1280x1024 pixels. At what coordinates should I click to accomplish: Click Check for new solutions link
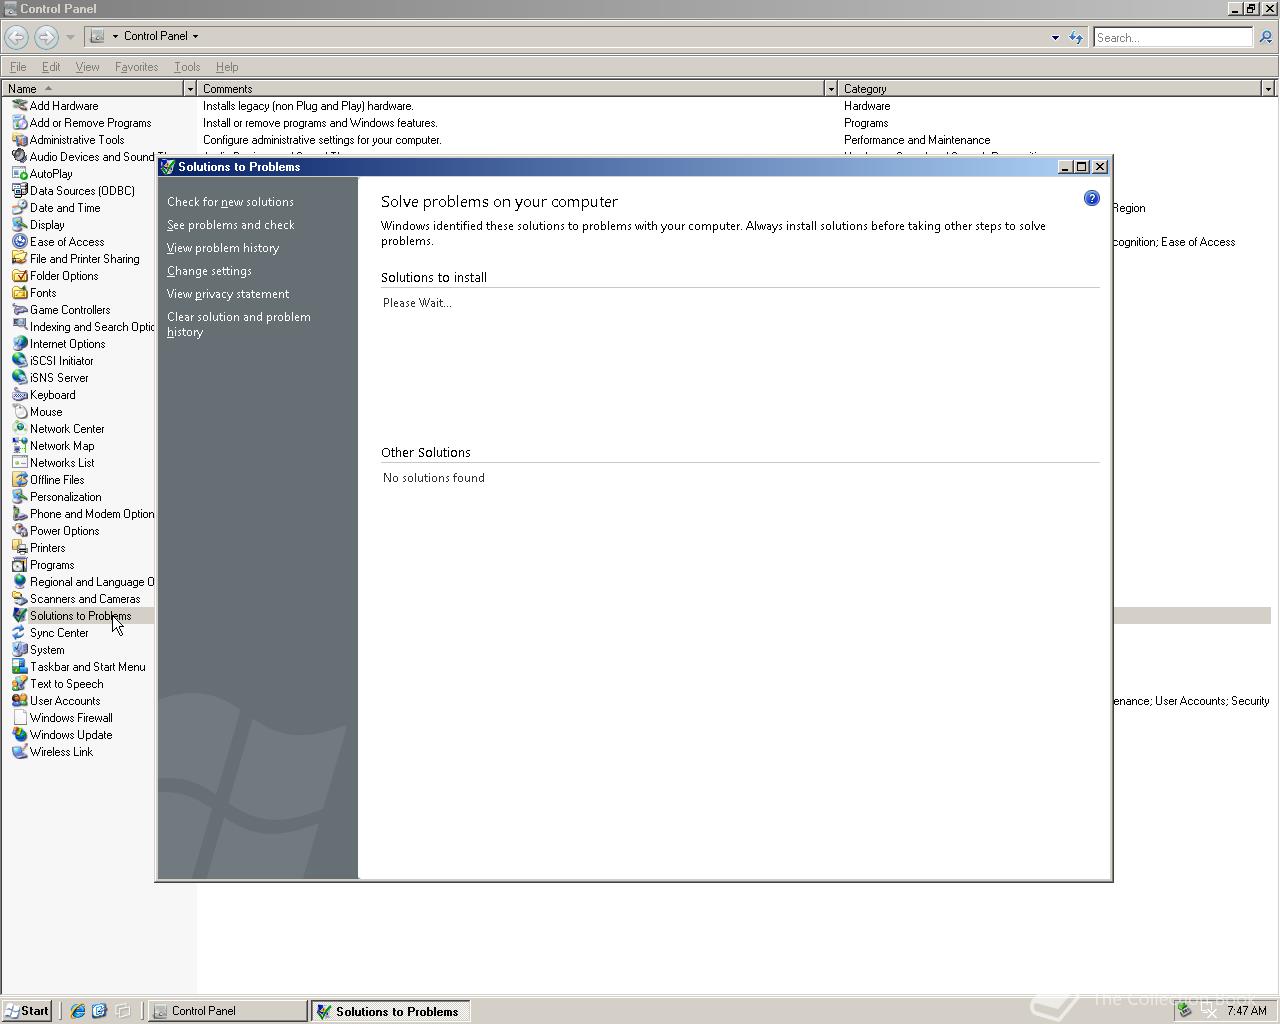[230, 202]
